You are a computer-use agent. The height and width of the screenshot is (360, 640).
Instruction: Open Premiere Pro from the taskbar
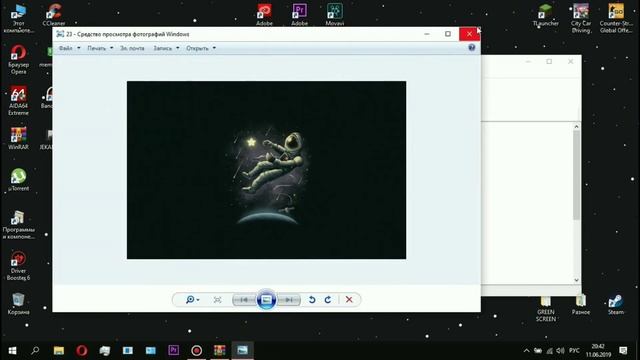pyautogui.click(x=173, y=350)
